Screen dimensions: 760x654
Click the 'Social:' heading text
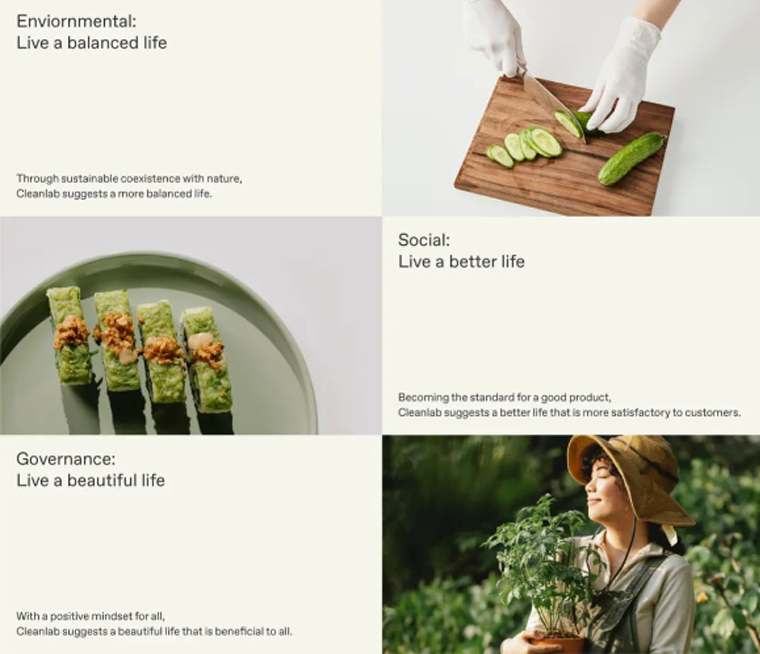424,240
